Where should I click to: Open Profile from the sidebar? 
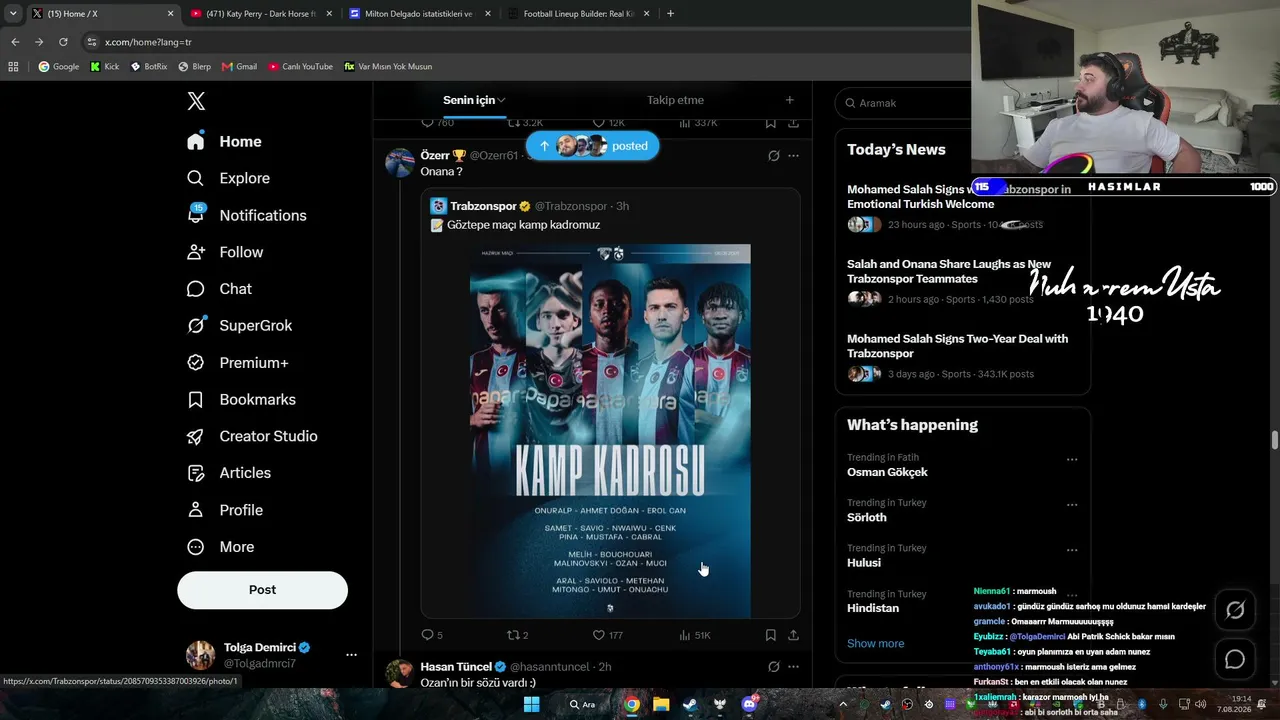pyautogui.click(x=225, y=510)
